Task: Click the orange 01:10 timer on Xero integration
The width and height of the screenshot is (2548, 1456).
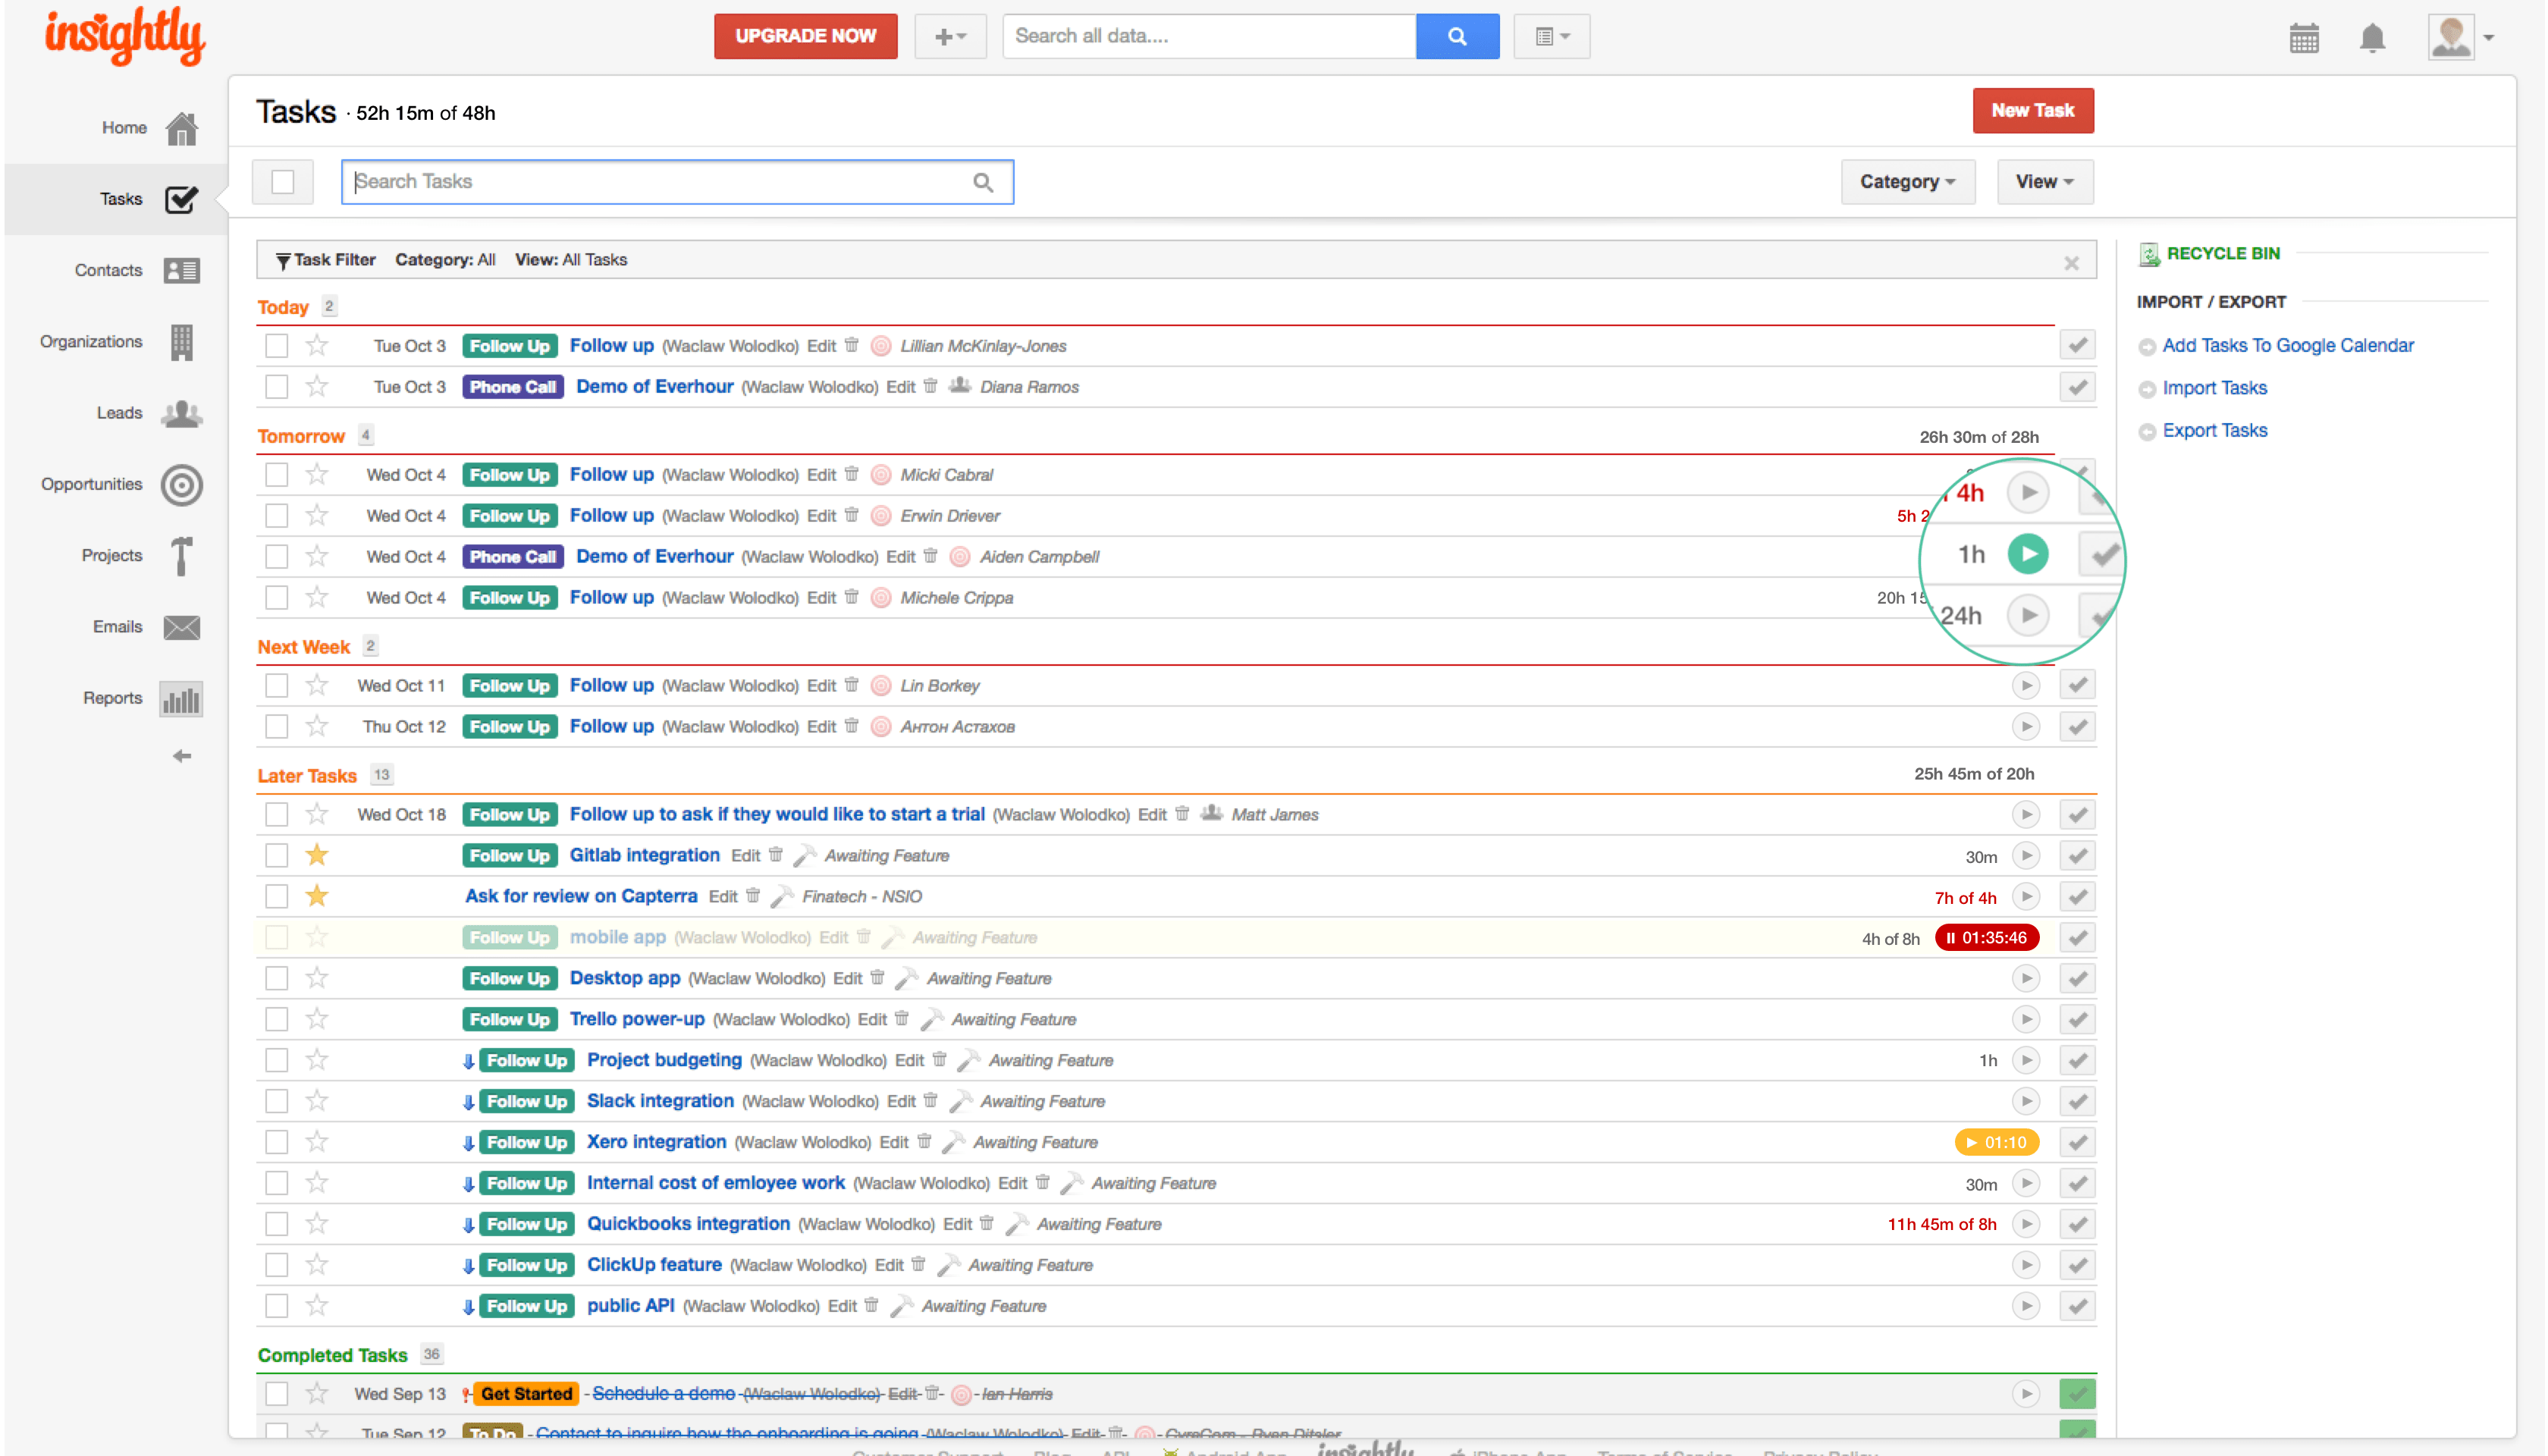Action: click(x=1996, y=1142)
